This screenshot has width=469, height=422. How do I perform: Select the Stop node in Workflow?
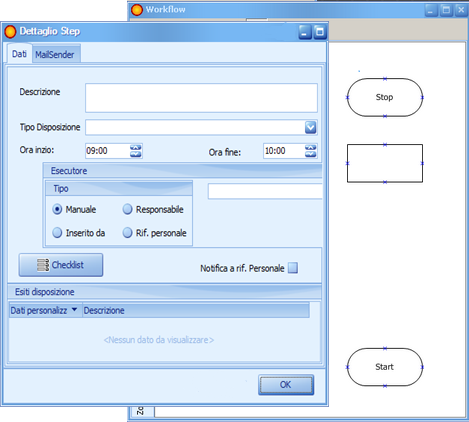[385, 97]
